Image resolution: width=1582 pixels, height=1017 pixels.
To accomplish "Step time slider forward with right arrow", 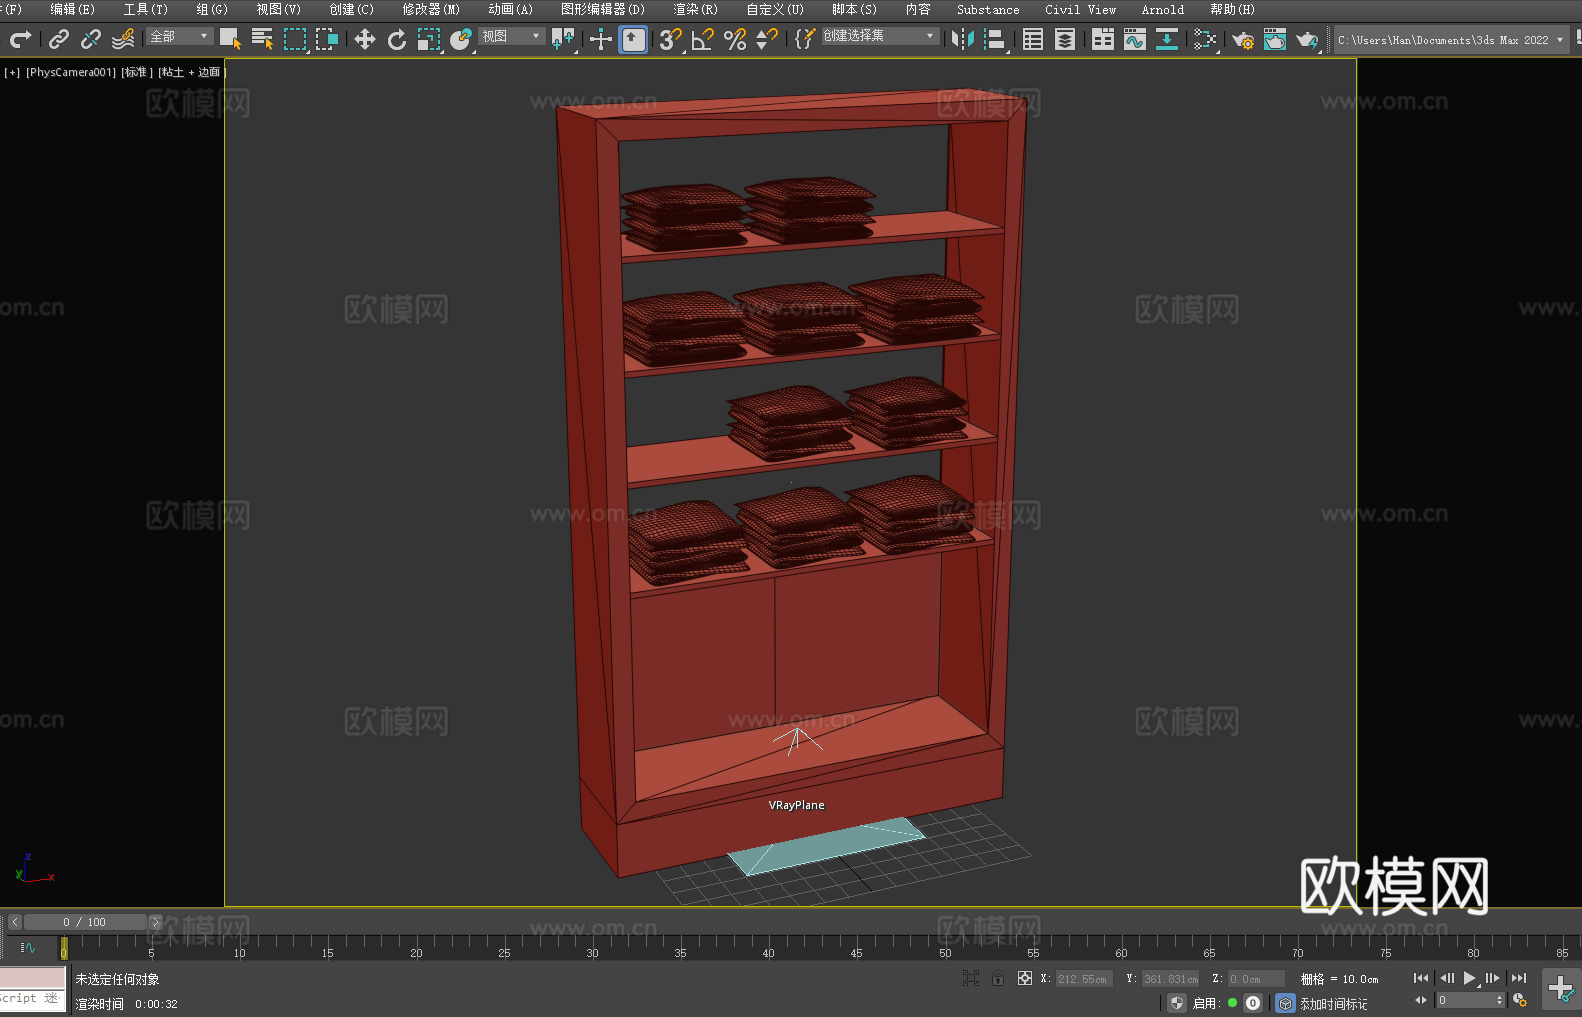I will click(x=155, y=922).
